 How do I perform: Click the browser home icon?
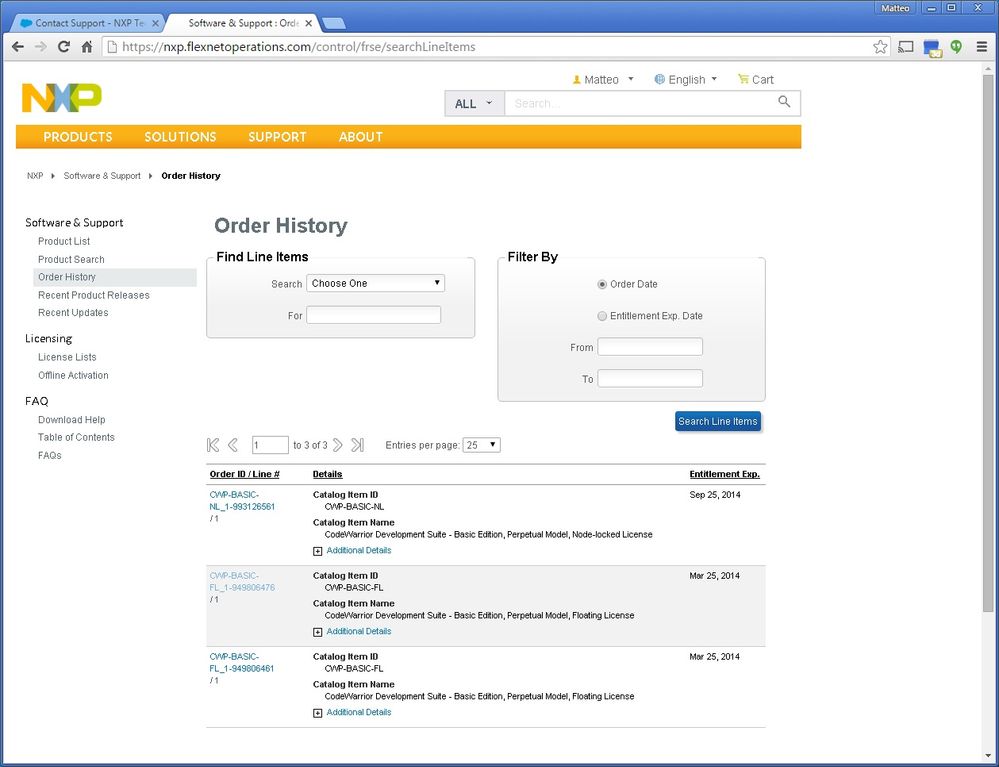pos(87,47)
